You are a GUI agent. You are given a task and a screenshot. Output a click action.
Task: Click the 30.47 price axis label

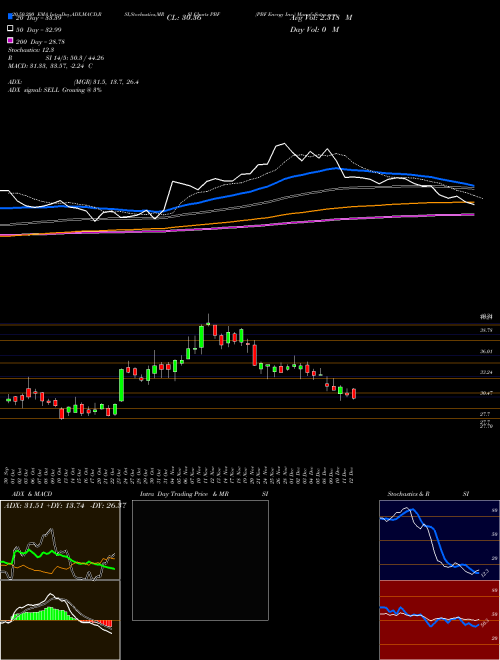click(x=486, y=393)
